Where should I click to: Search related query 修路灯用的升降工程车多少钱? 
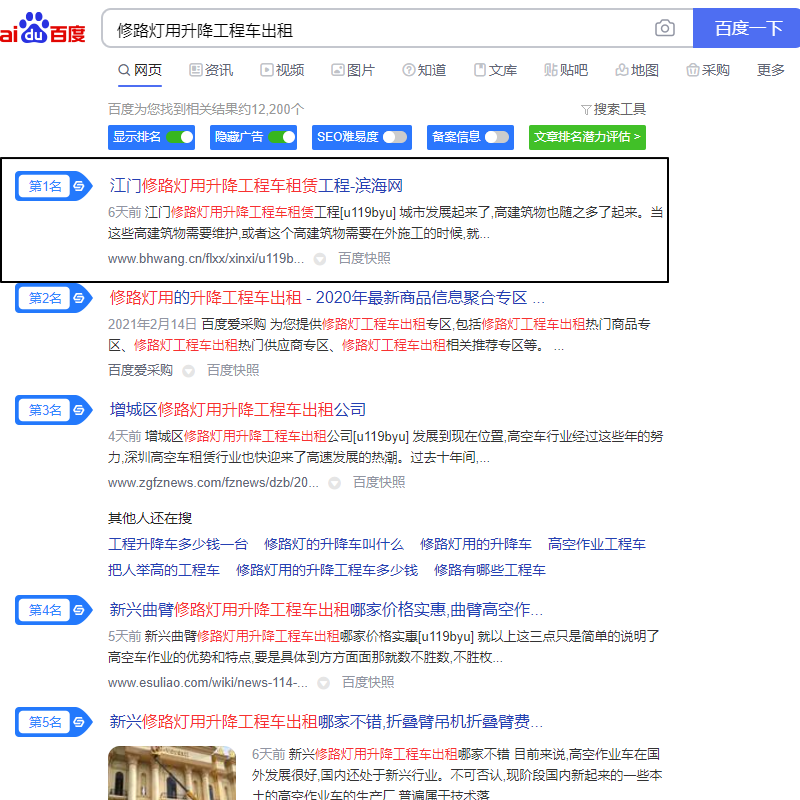coord(327,570)
